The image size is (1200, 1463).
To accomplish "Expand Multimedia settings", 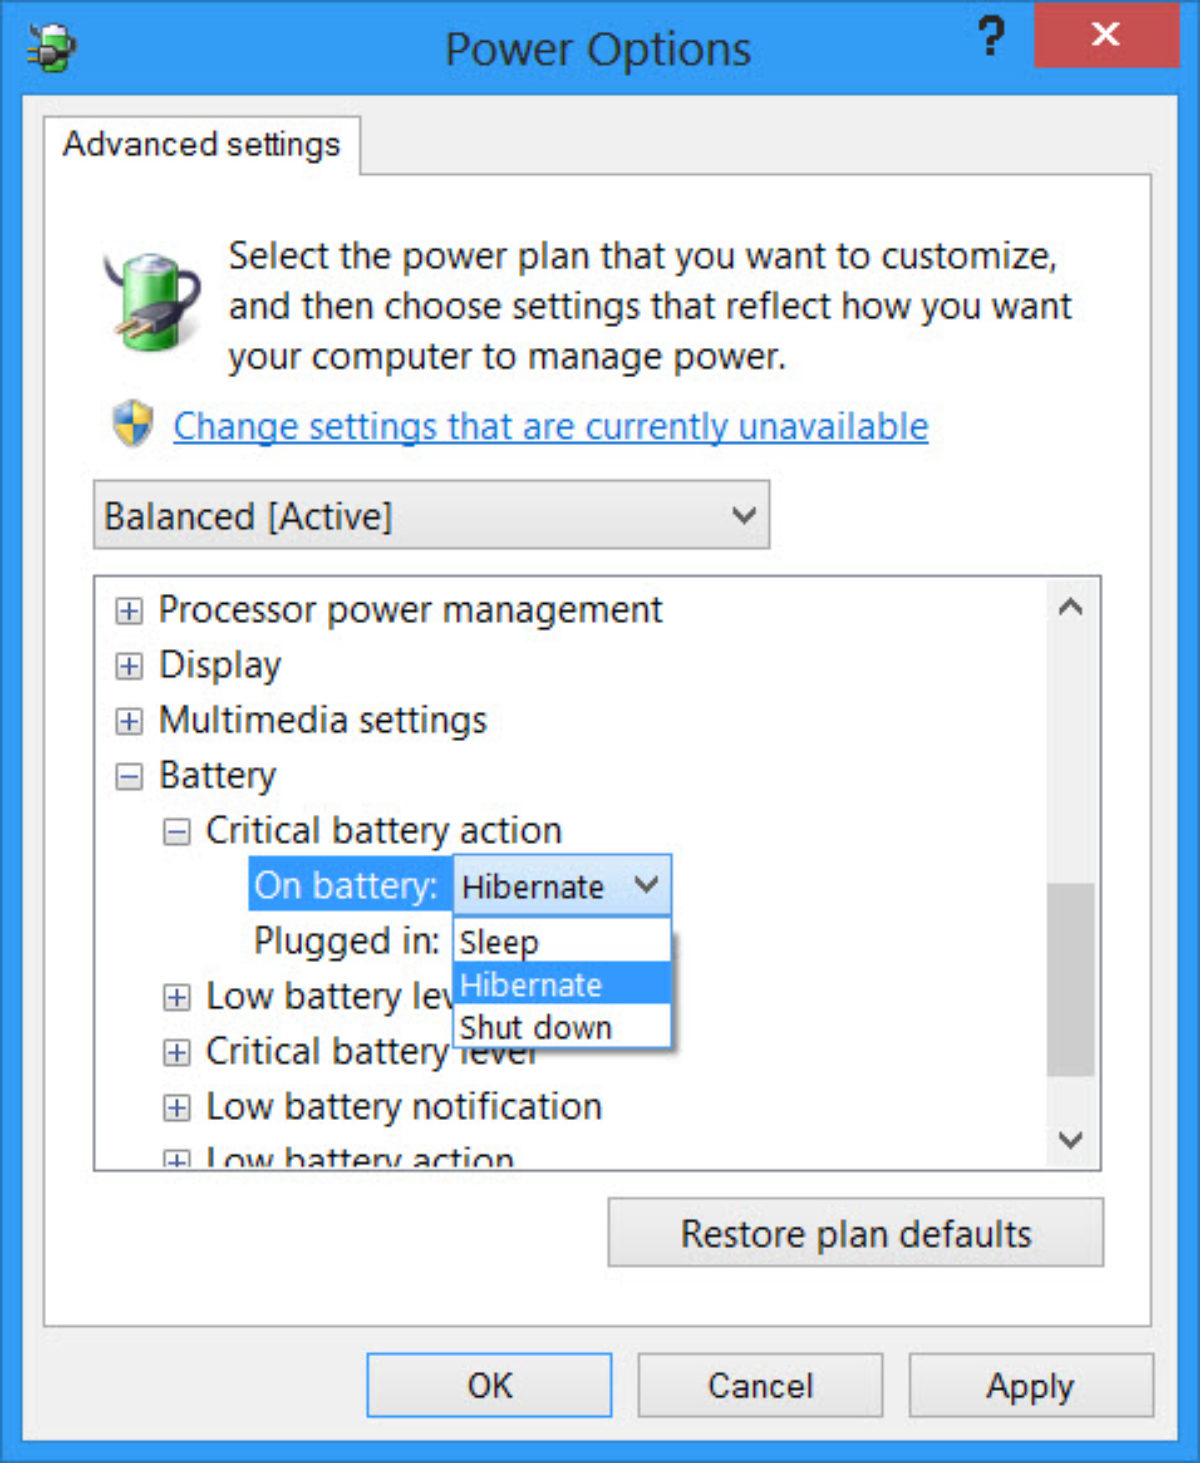I will [x=129, y=721].
